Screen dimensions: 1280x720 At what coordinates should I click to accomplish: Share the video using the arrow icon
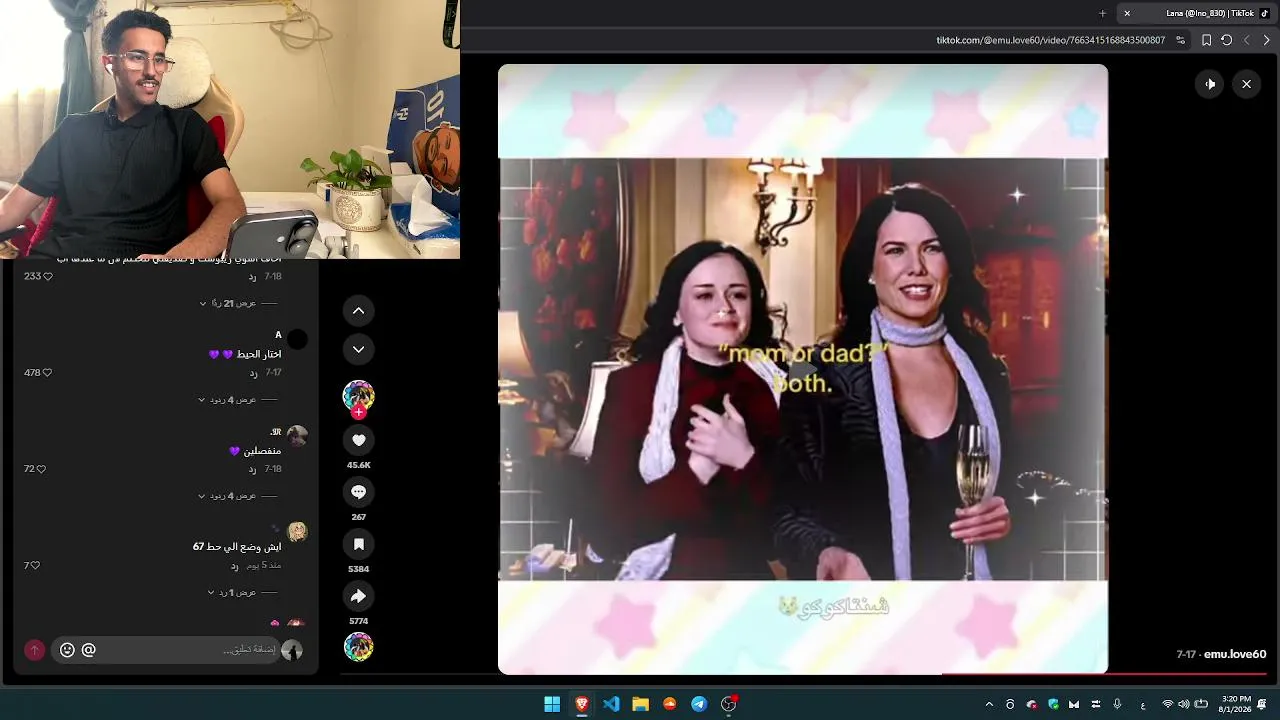358,596
